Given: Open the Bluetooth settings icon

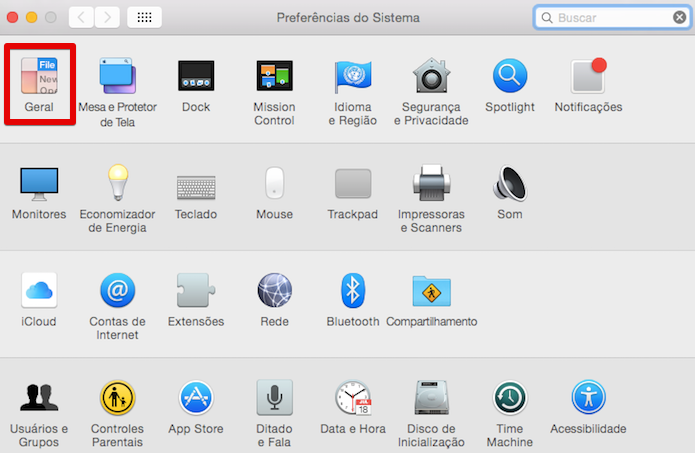Looking at the screenshot, I should pos(353,290).
